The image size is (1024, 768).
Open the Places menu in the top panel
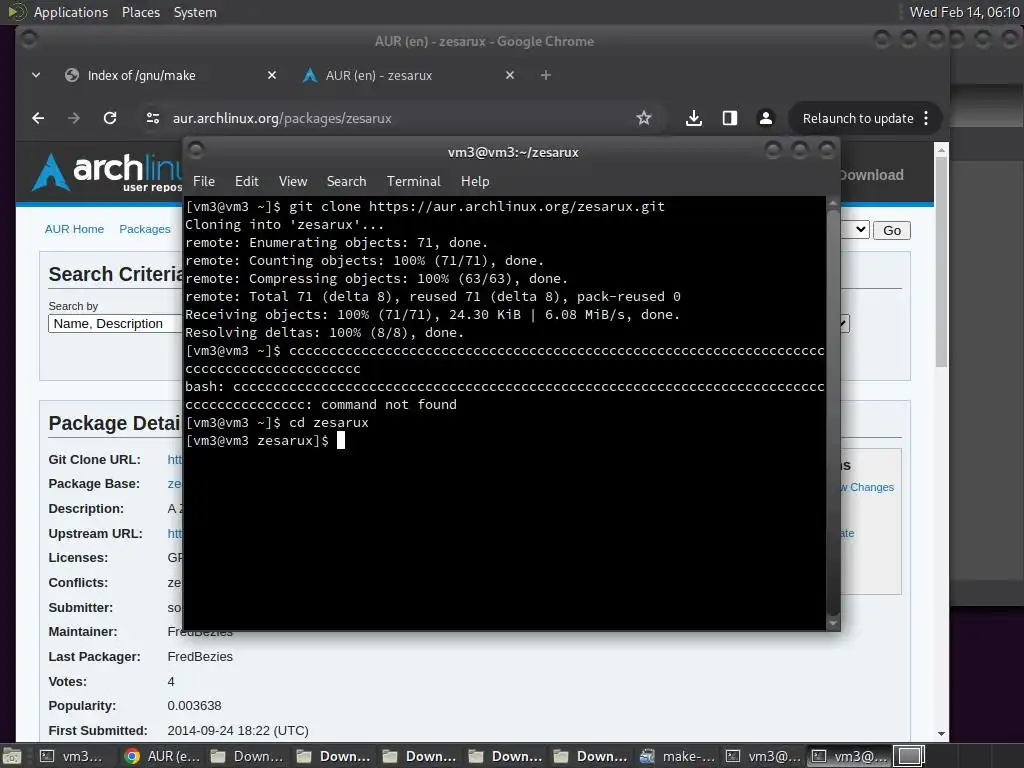click(x=141, y=12)
